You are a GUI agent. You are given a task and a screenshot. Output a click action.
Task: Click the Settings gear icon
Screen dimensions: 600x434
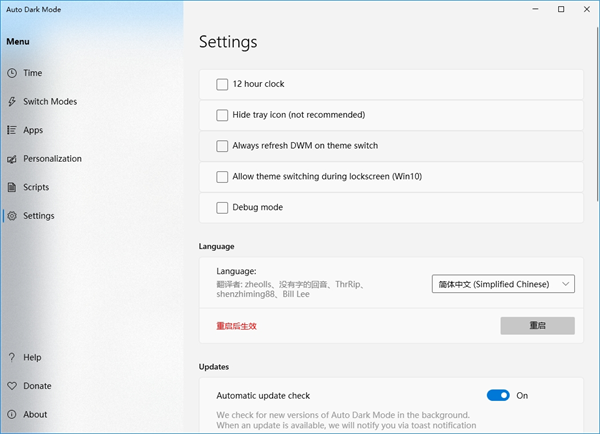pyautogui.click(x=12, y=216)
